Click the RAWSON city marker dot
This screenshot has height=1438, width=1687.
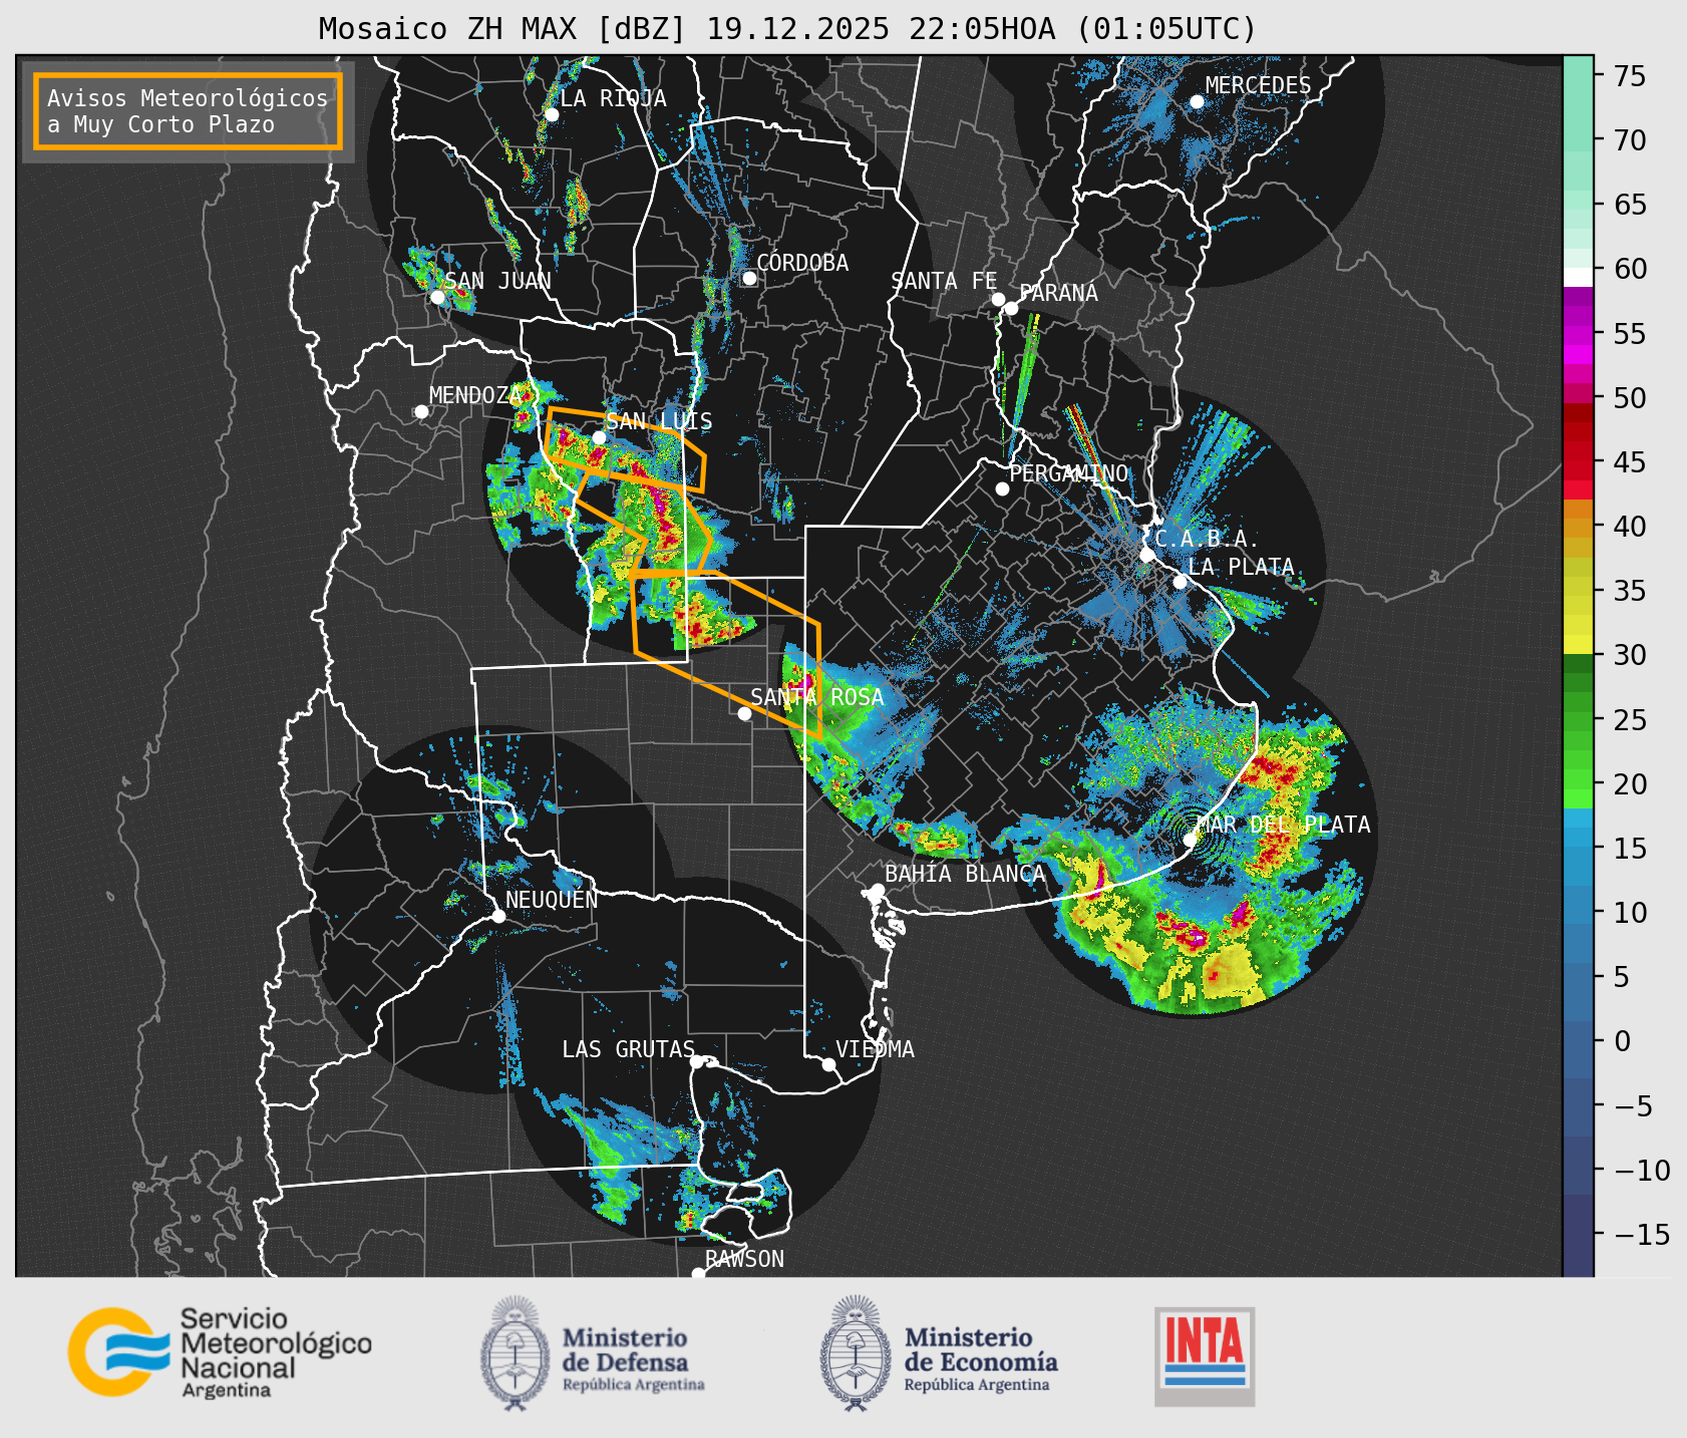[698, 1274]
